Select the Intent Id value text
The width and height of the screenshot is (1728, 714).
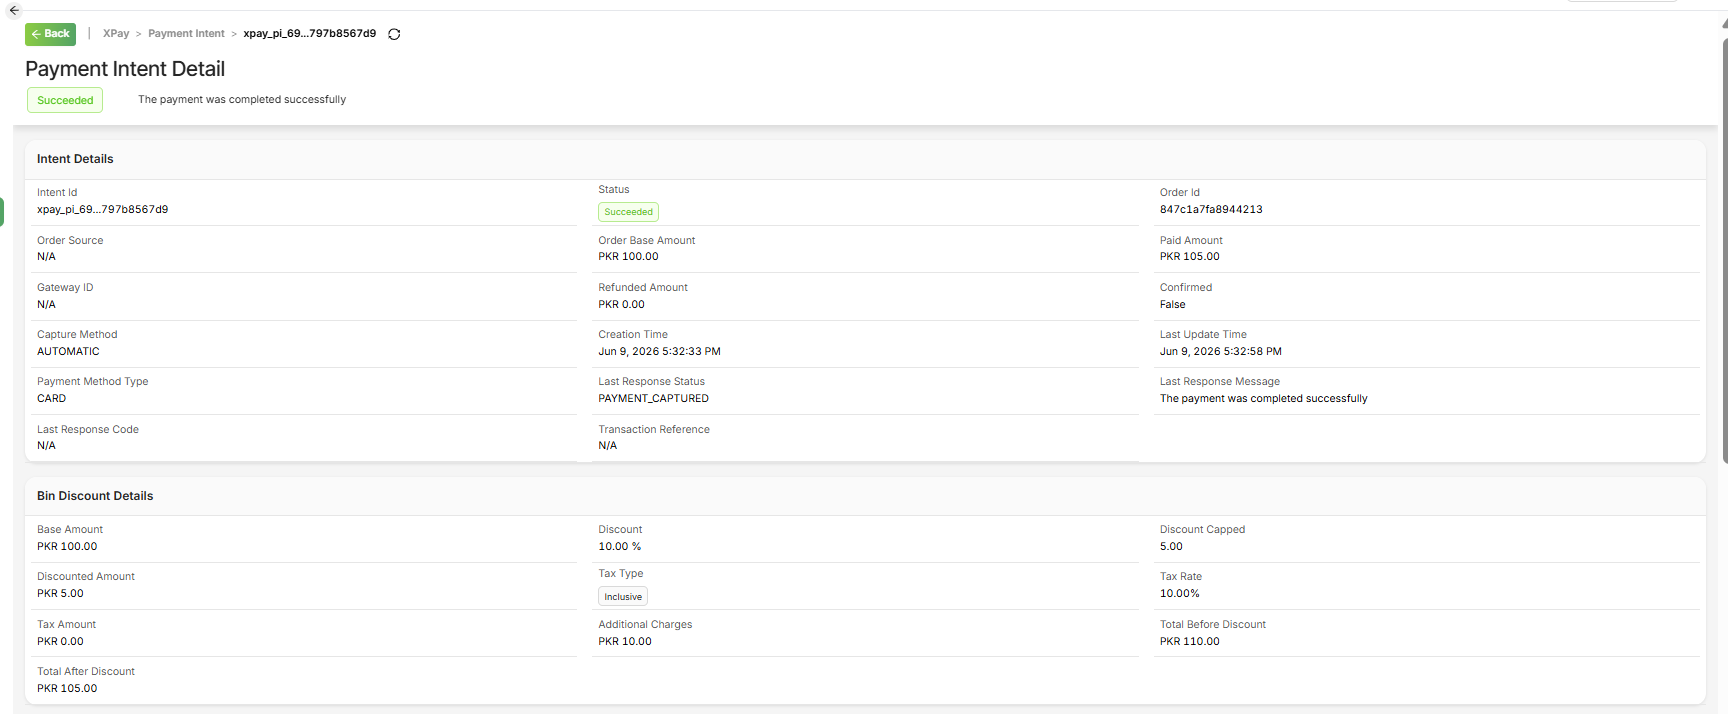point(102,210)
